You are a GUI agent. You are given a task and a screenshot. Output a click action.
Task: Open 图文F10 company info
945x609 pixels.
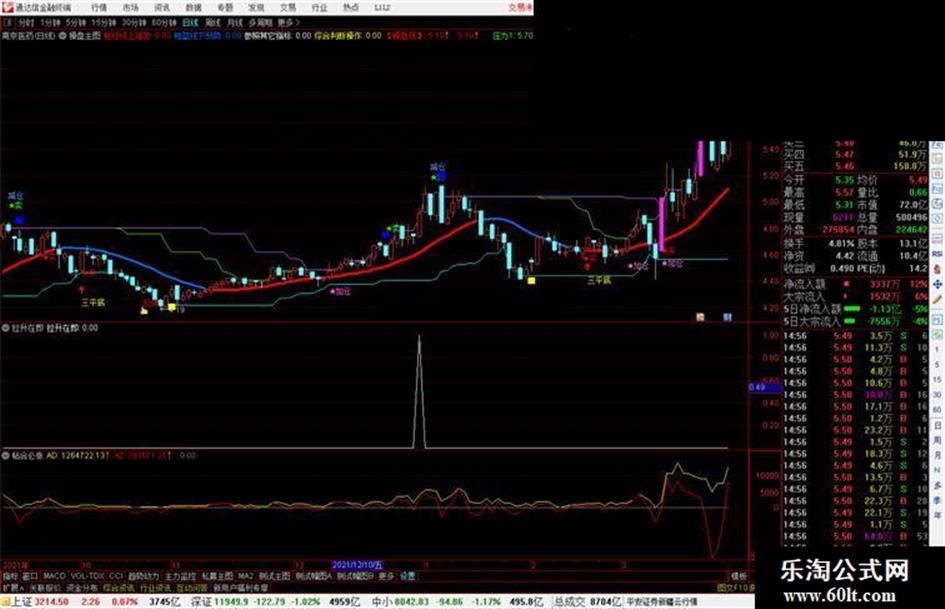[735, 587]
